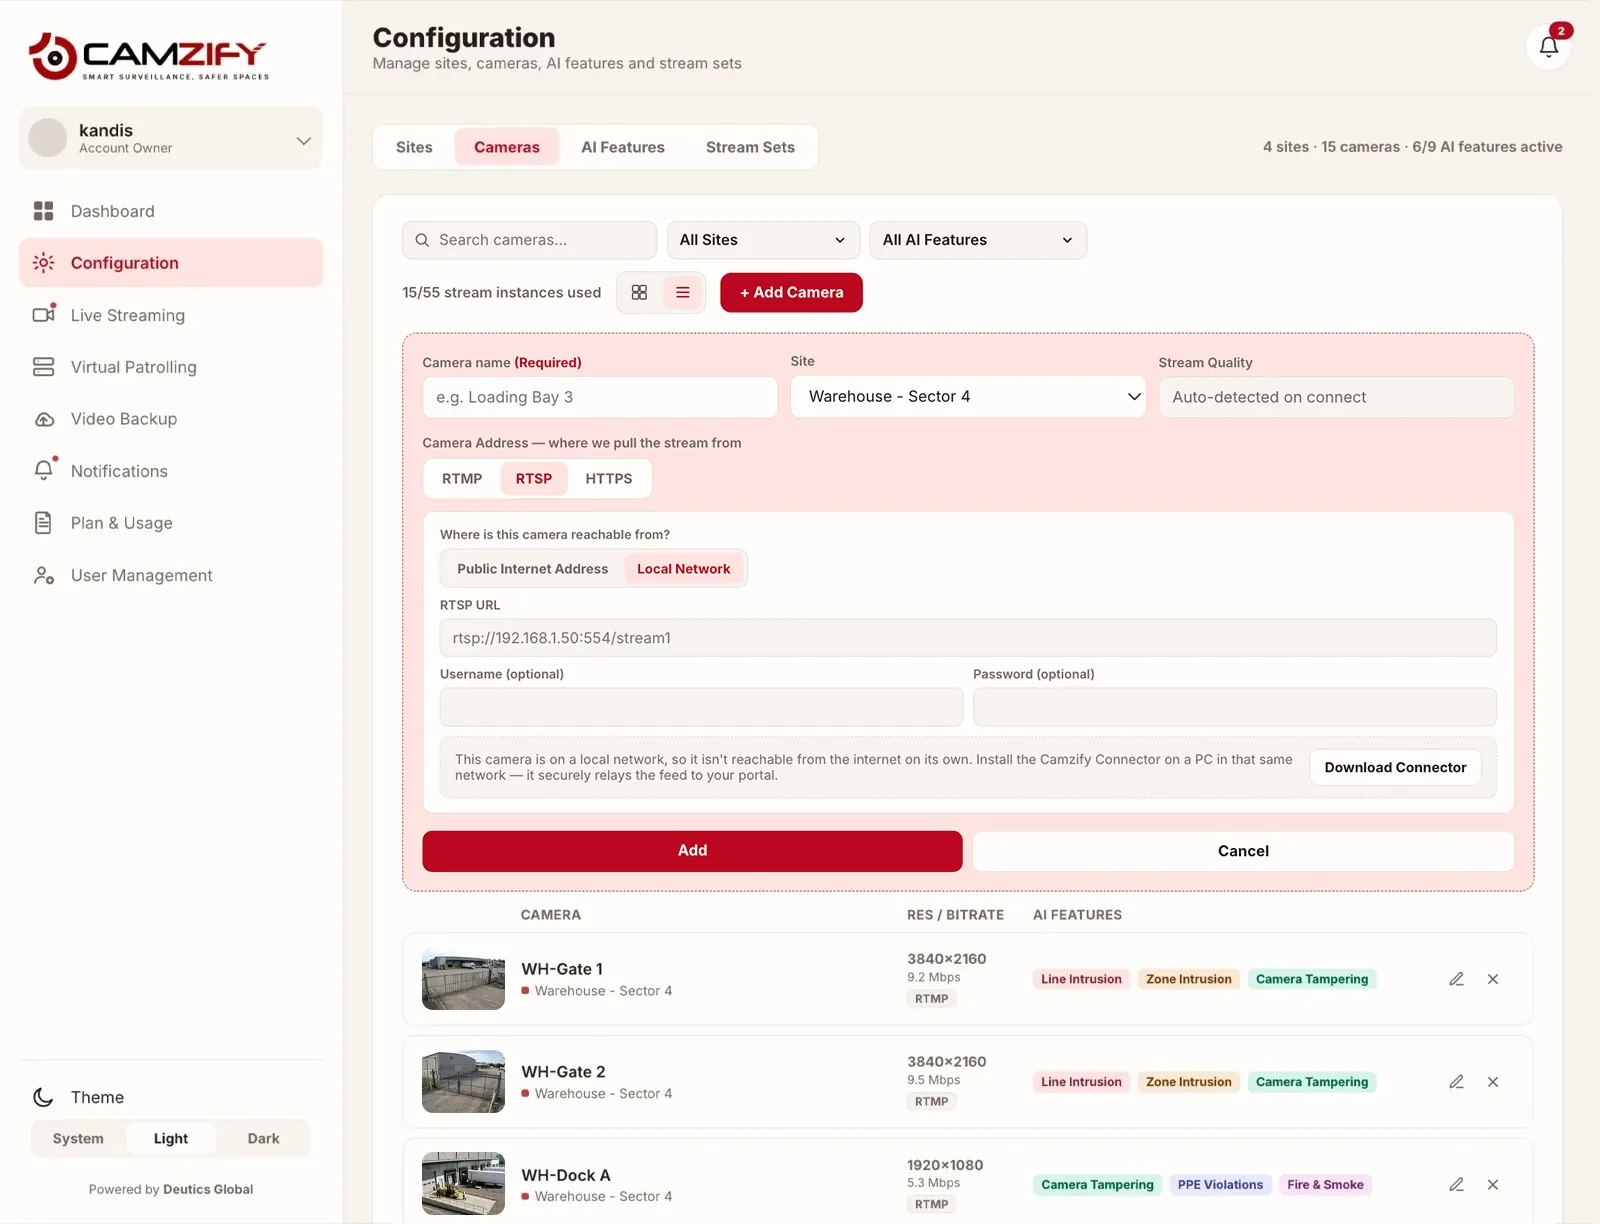Switch to list view layout
Viewport: 1600px width, 1224px height.
(683, 292)
